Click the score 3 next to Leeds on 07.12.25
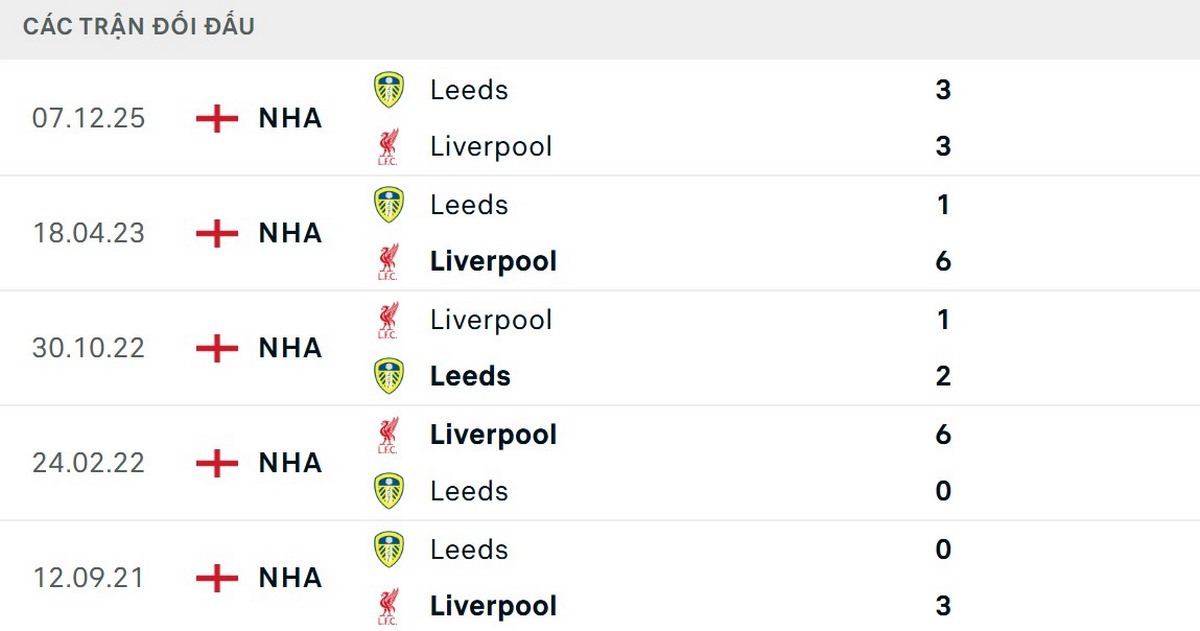Screen dimensions: 1200x631 (x=941, y=89)
